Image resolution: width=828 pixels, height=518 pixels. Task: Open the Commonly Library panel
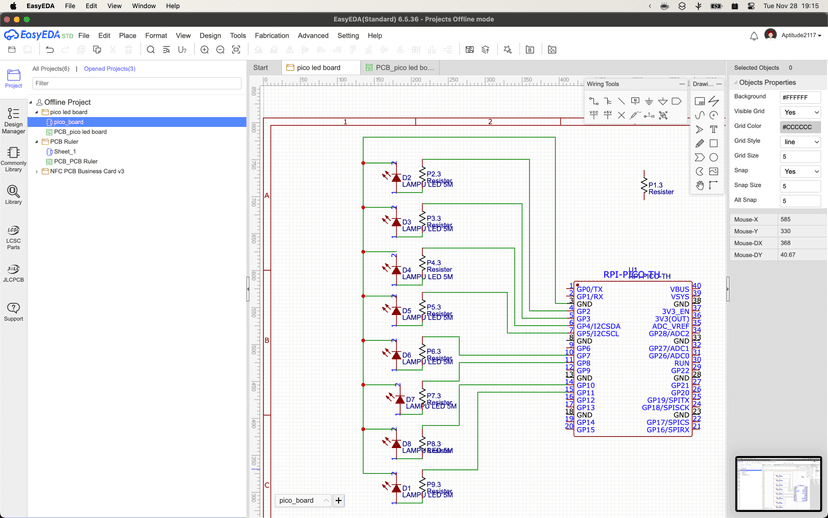[x=13, y=158]
